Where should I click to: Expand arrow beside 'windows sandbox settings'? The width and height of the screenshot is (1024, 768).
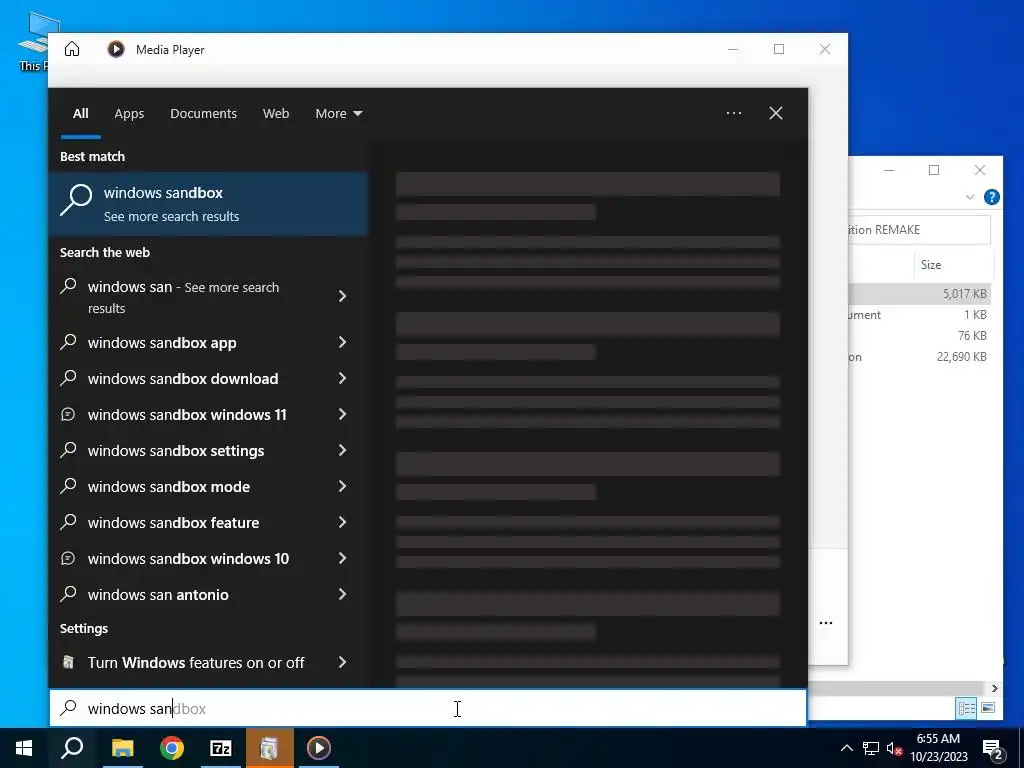(x=342, y=451)
